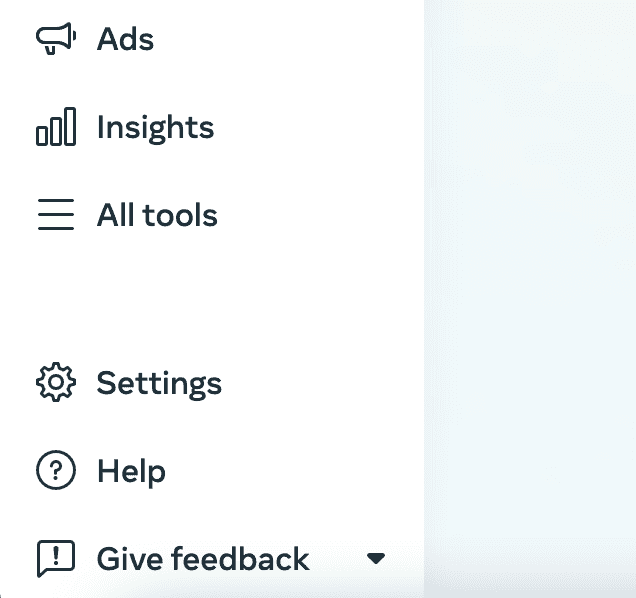Image resolution: width=636 pixels, height=598 pixels.
Task: Click the Insights bar chart icon
Action: (56, 127)
